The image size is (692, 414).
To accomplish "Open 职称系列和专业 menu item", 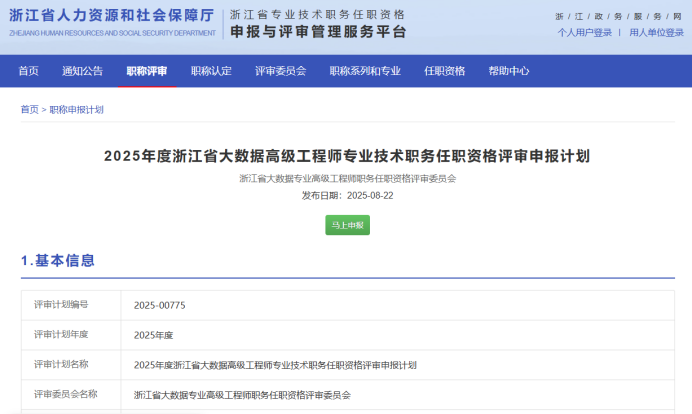I will (x=364, y=71).
